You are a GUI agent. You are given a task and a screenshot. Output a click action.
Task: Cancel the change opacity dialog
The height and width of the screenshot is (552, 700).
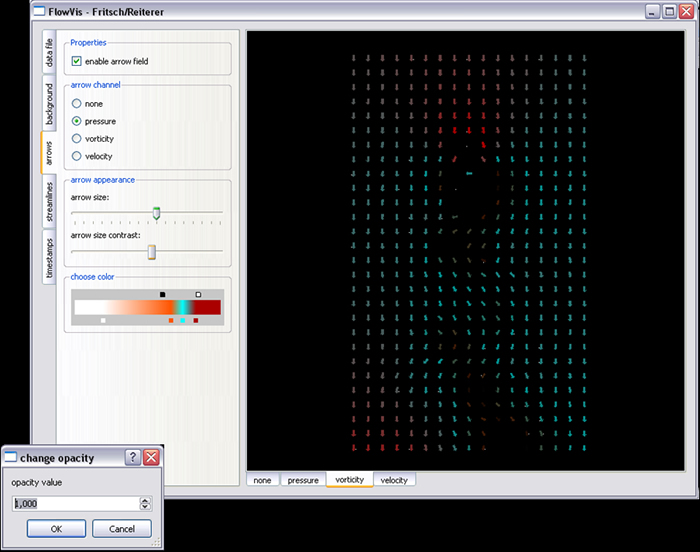(x=121, y=528)
